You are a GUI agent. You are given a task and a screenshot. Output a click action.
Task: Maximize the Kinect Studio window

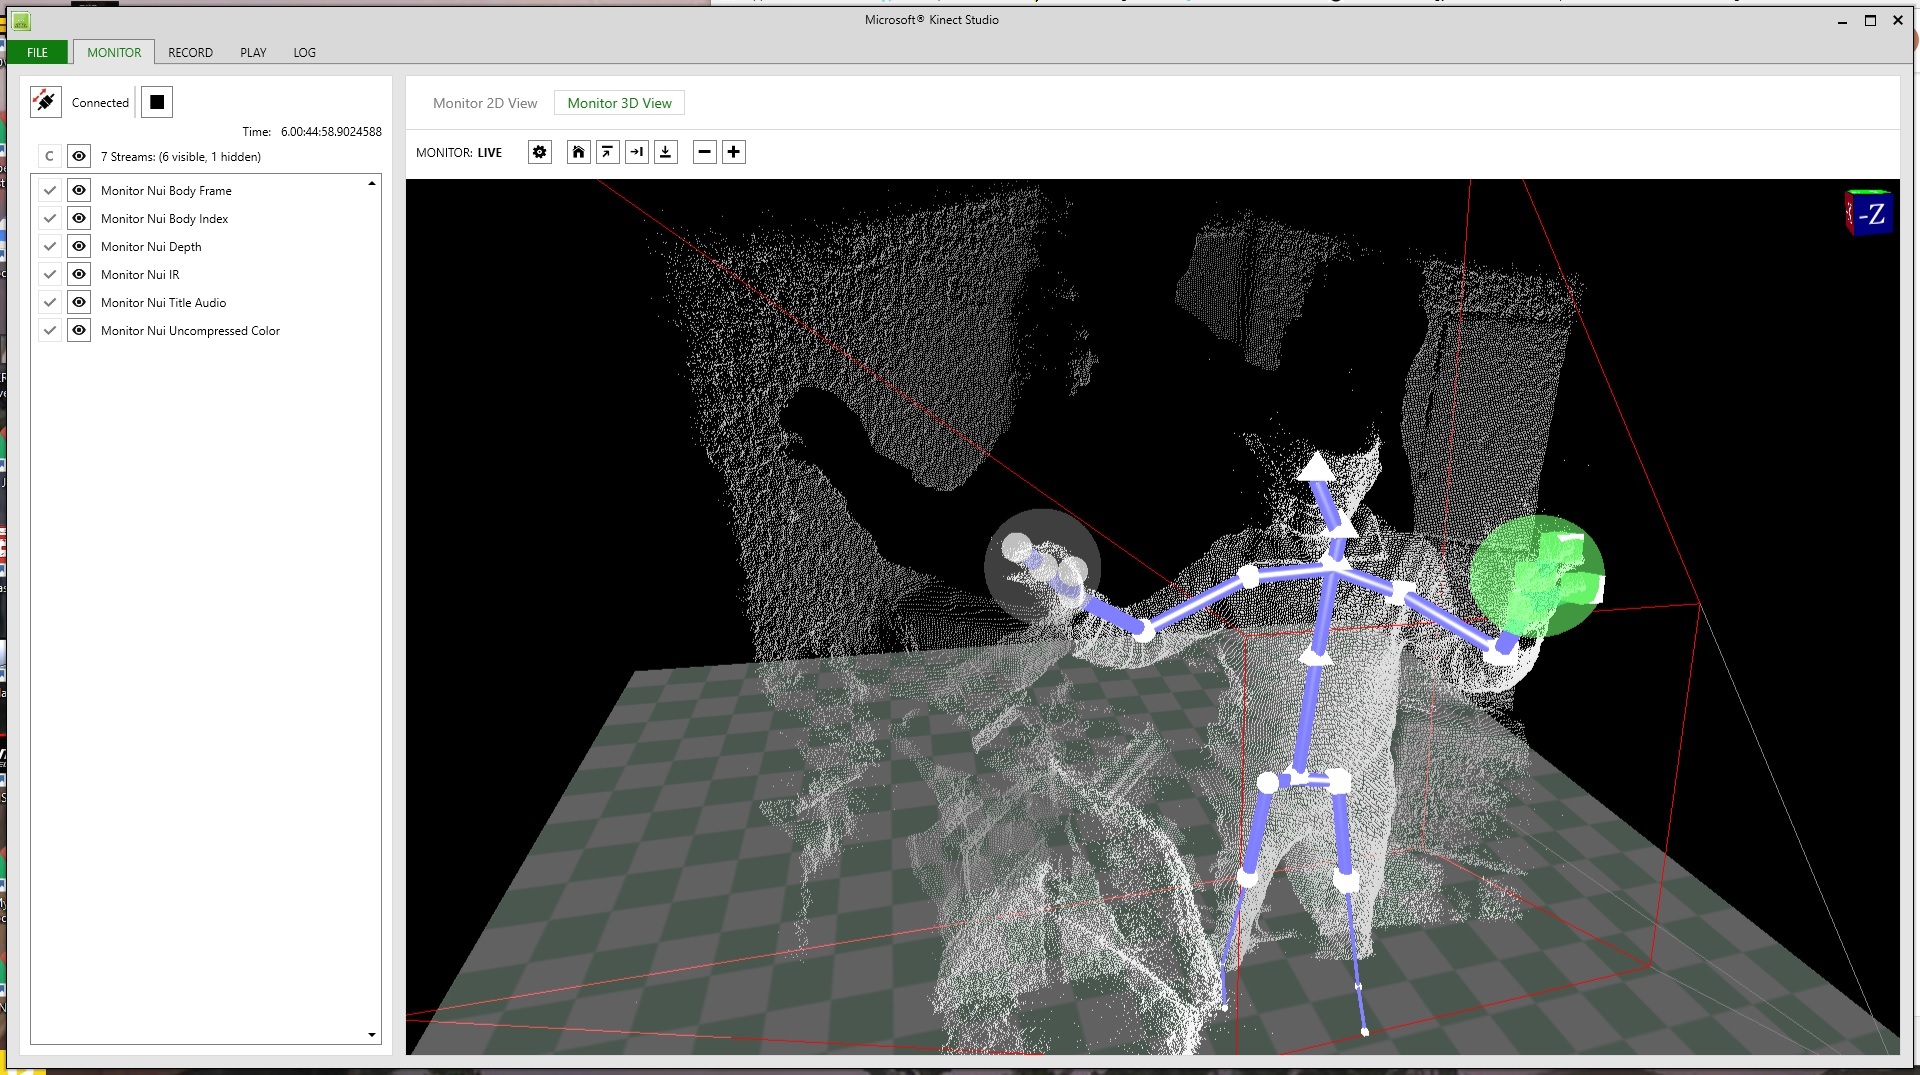coord(1870,20)
